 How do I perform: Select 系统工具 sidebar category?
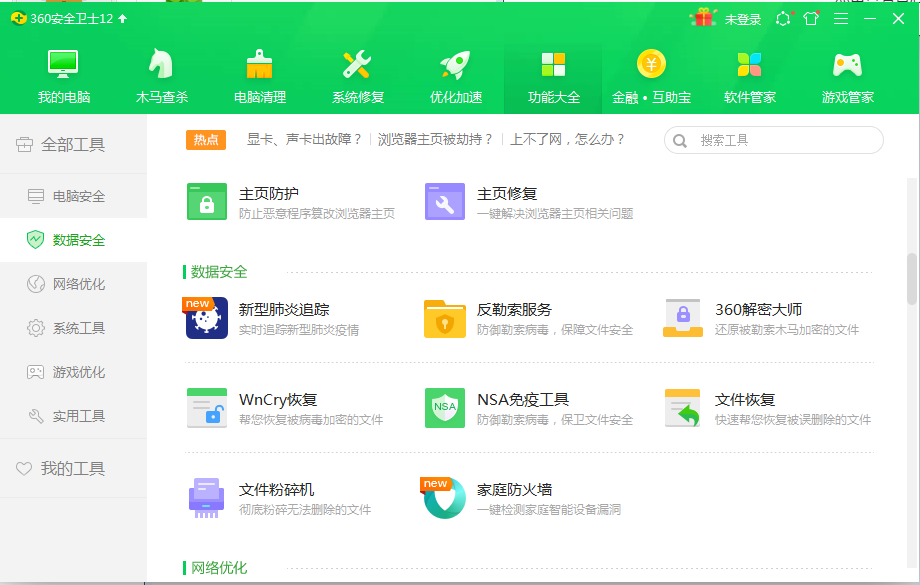tap(73, 328)
